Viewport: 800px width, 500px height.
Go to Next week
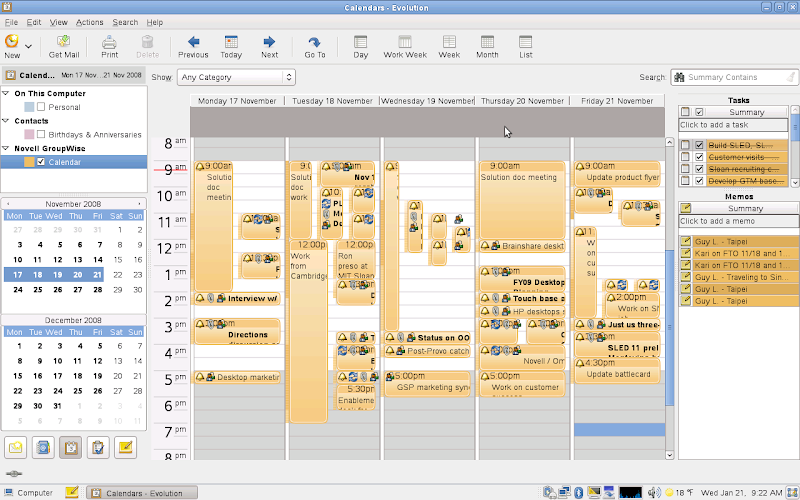(269, 46)
